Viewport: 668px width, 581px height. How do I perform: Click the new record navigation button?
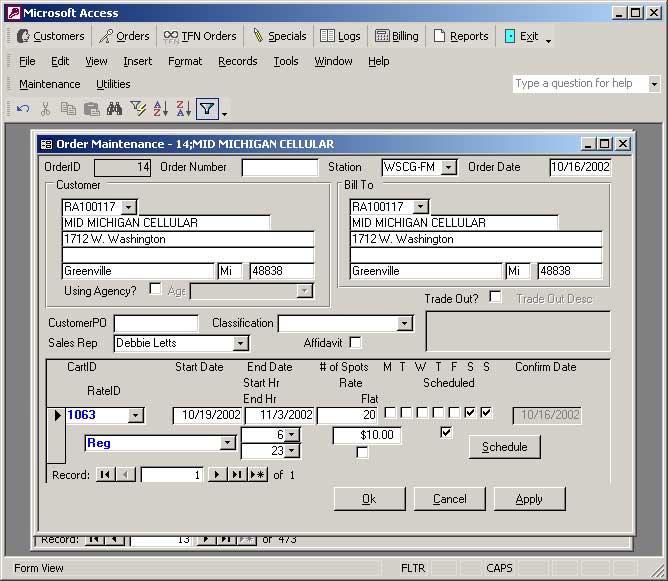point(258,475)
